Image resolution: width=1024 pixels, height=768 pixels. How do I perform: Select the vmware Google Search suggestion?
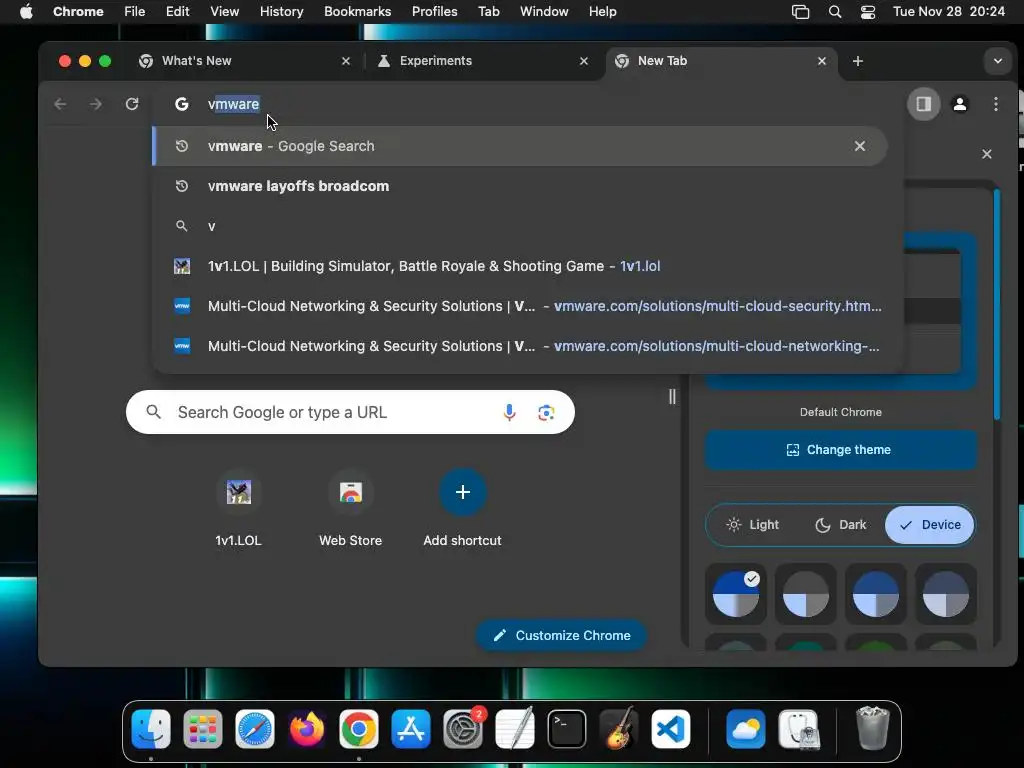(x=519, y=146)
